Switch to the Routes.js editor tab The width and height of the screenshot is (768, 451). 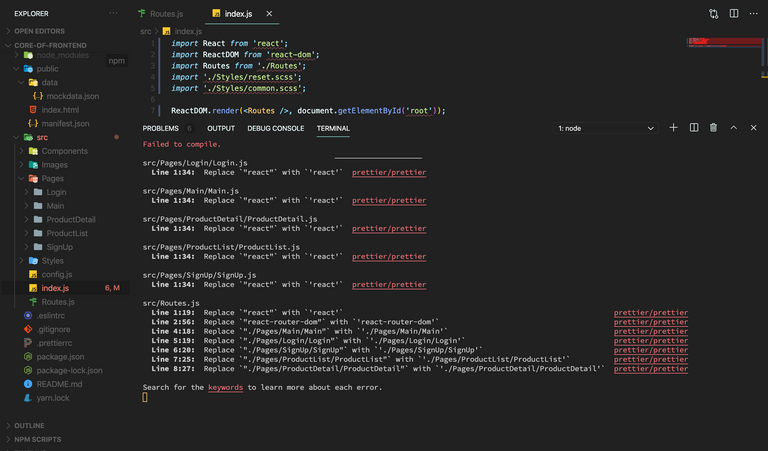pyautogui.click(x=161, y=14)
